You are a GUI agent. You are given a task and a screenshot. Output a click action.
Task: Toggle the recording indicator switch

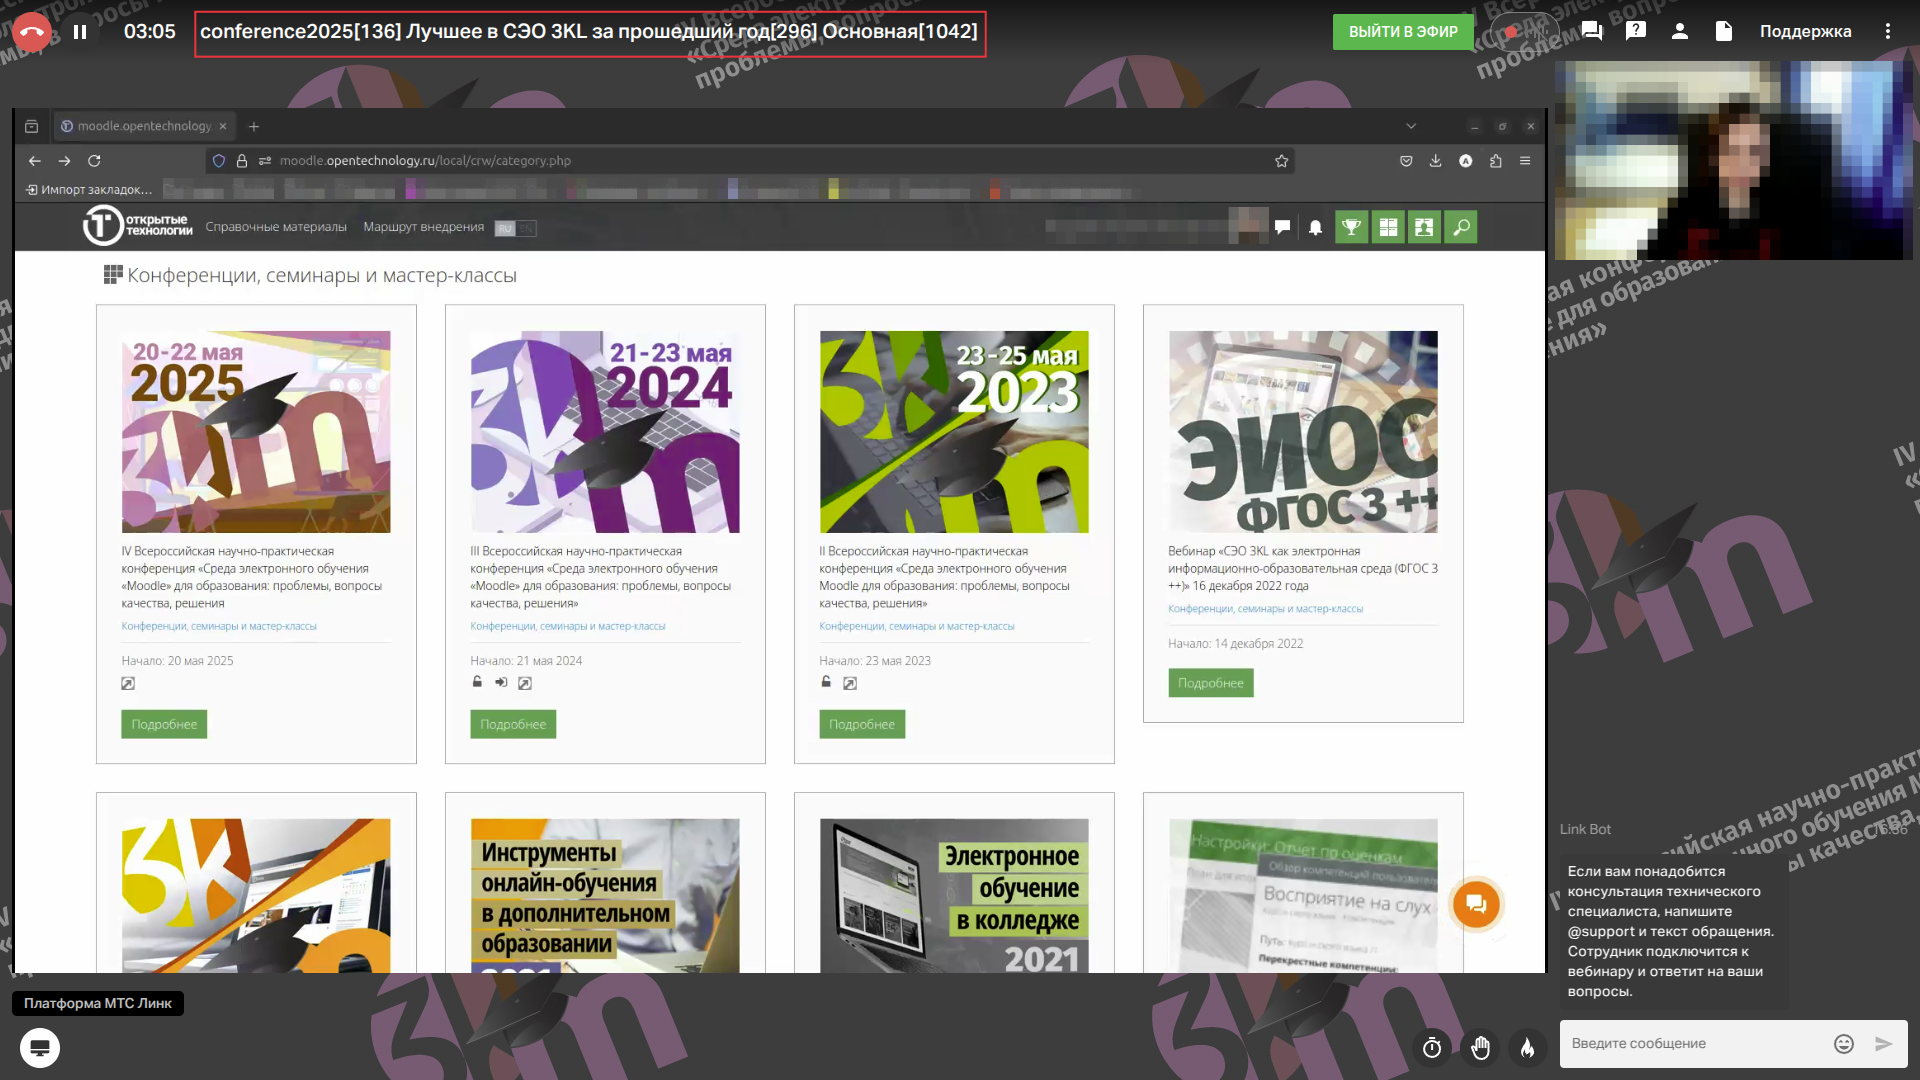click(1523, 31)
